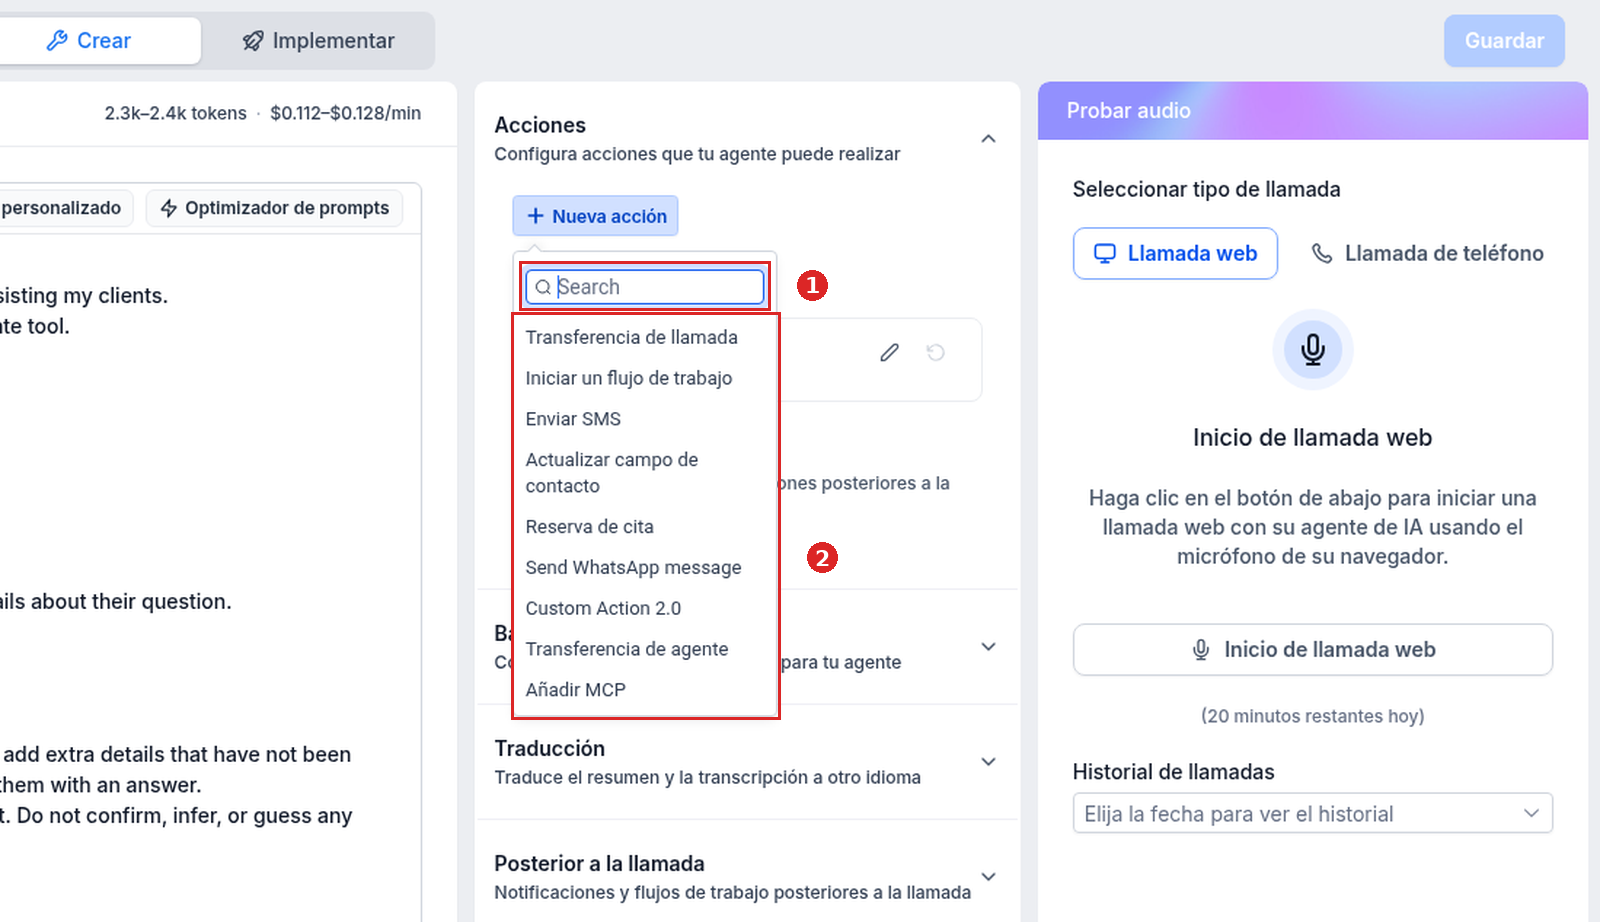Open Optimizador de prompts
This screenshot has height=922, width=1600.
tap(275, 208)
